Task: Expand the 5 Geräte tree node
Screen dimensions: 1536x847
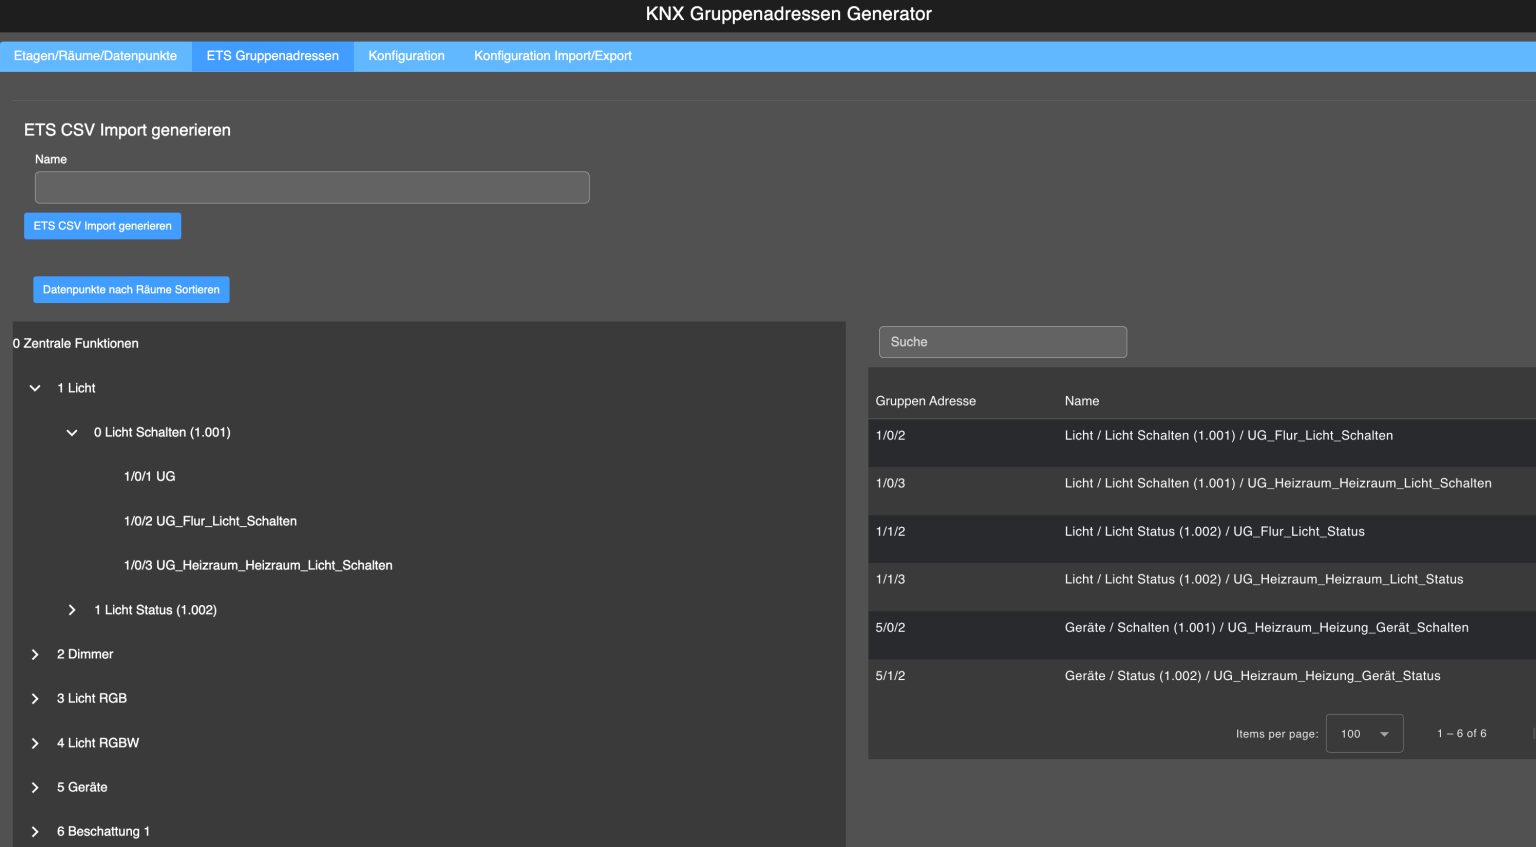Action: click(x=35, y=787)
